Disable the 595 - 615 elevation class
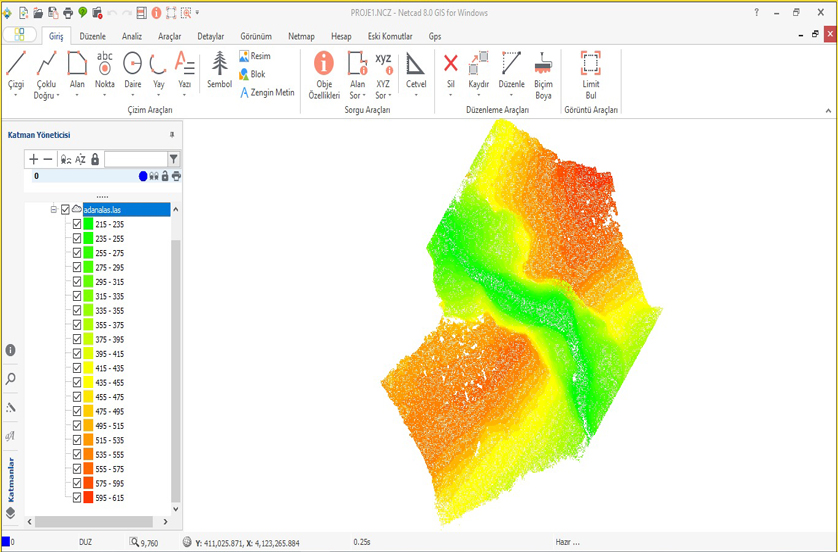This screenshot has width=838, height=552. (x=77, y=497)
